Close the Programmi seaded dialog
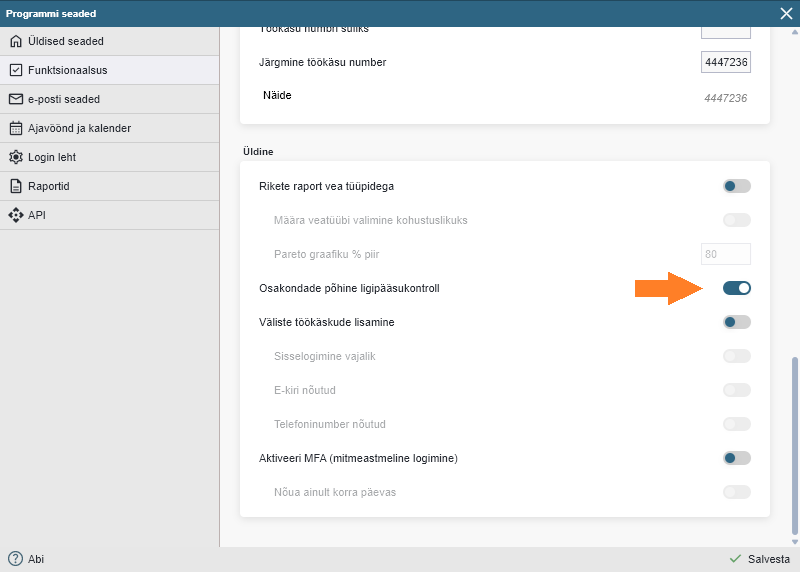The width and height of the screenshot is (800, 572). (786, 13)
